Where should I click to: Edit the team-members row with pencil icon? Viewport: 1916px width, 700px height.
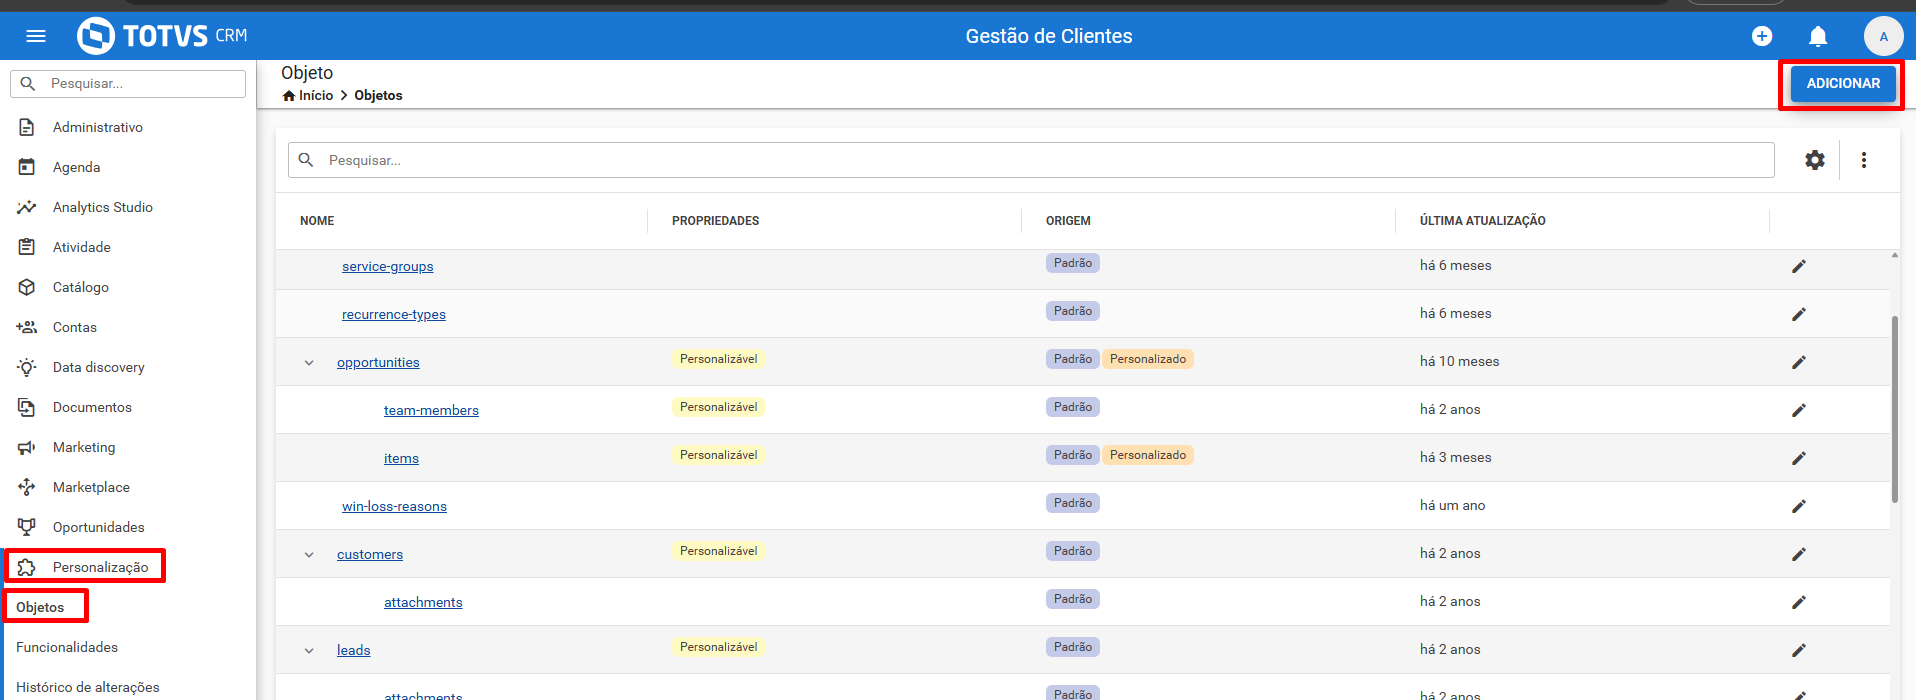tap(1799, 410)
